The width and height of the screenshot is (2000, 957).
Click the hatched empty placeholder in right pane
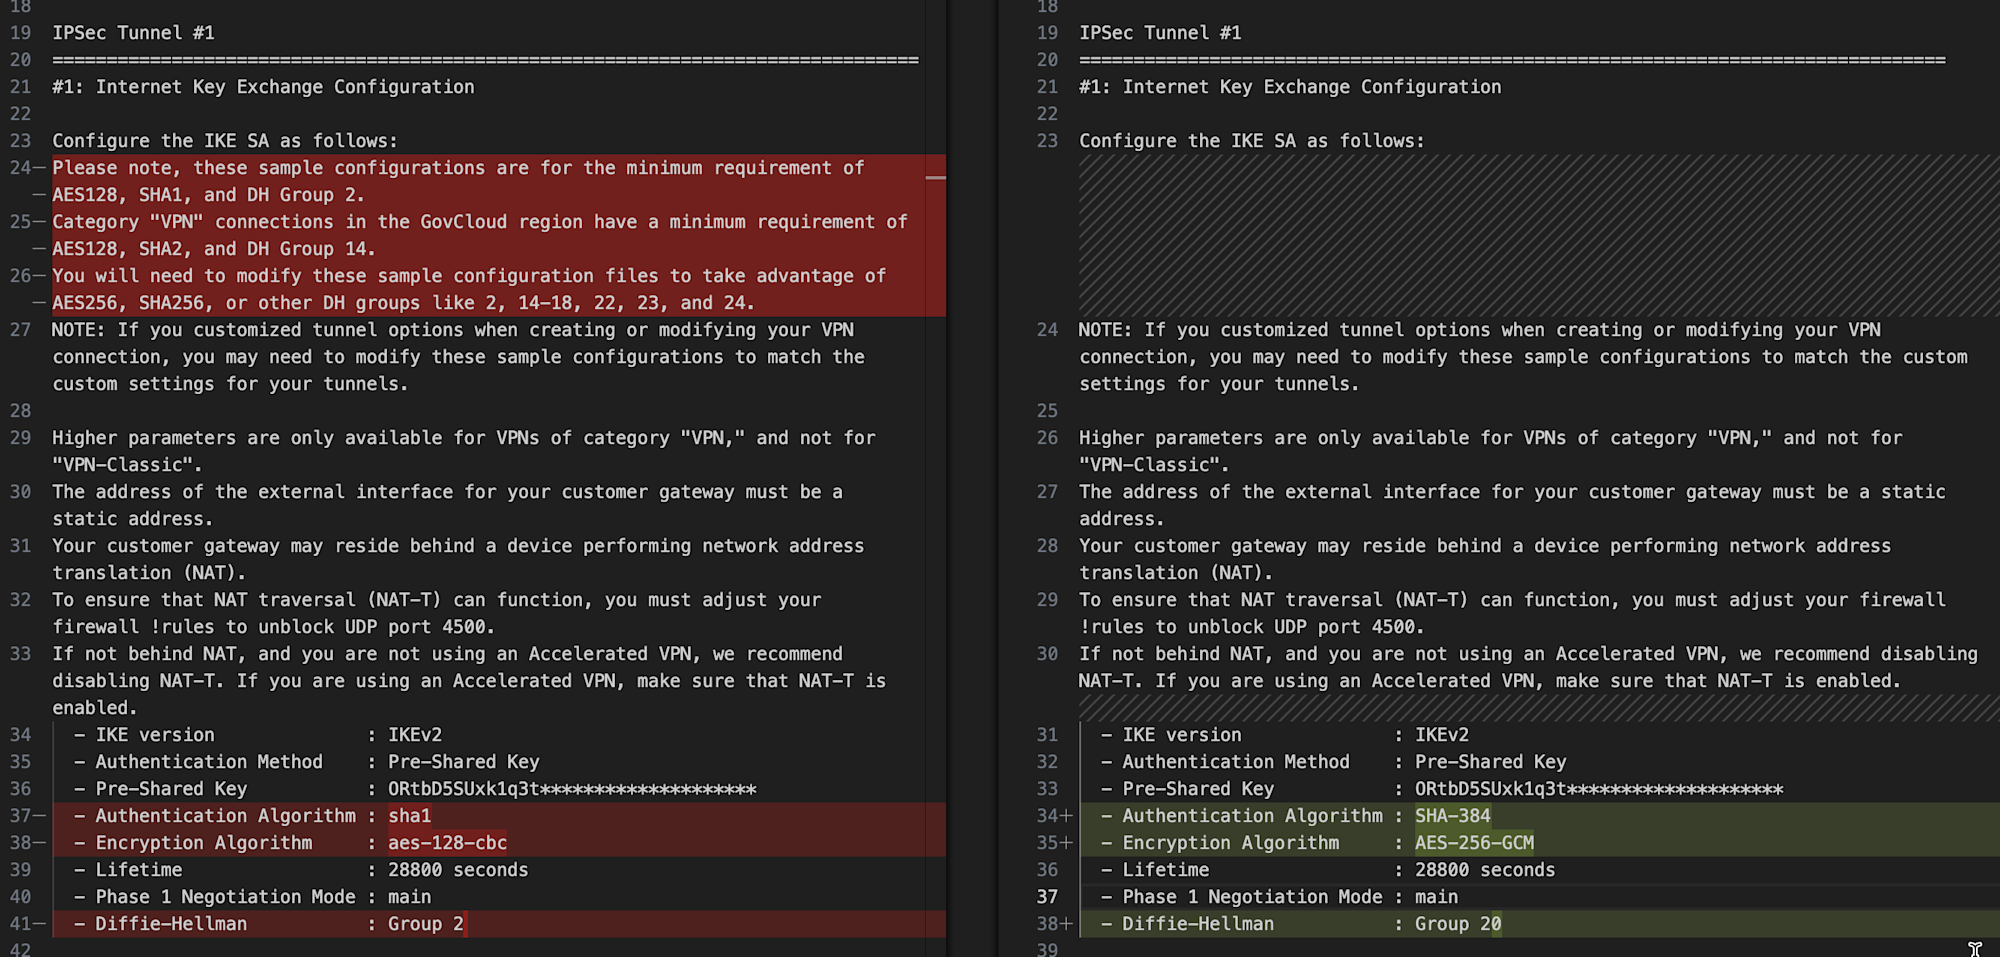[x=1530, y=235]
